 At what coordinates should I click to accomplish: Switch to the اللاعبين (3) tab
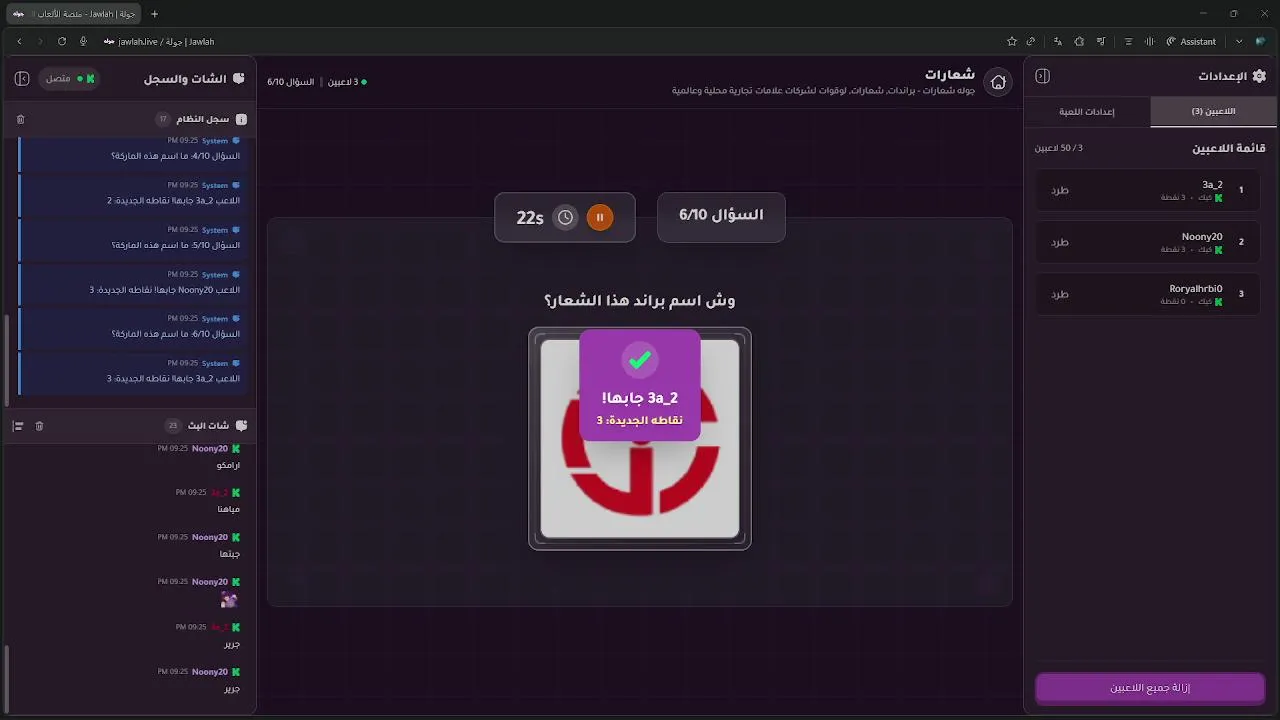pos(1213,111)
